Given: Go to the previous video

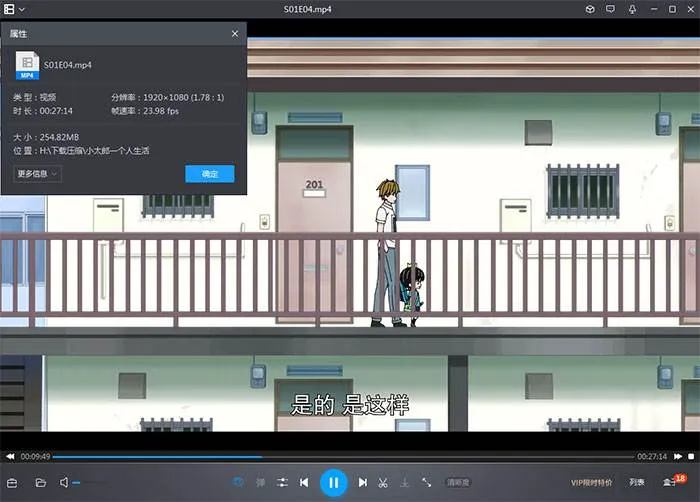Looking at the screenshot, I should pyautogui.click(x=304, y=482).
